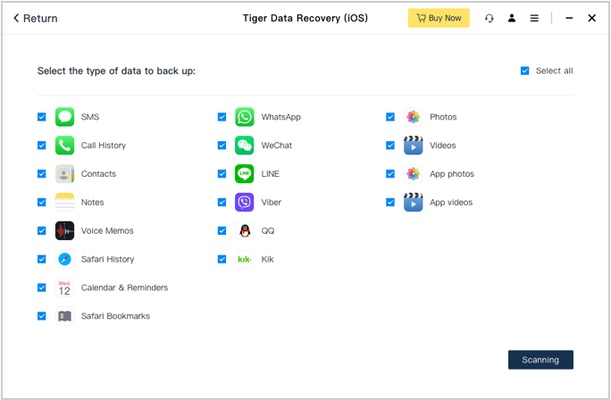Go back with the Return button
This screenshot has width=611, height=400.
(35, 18)
